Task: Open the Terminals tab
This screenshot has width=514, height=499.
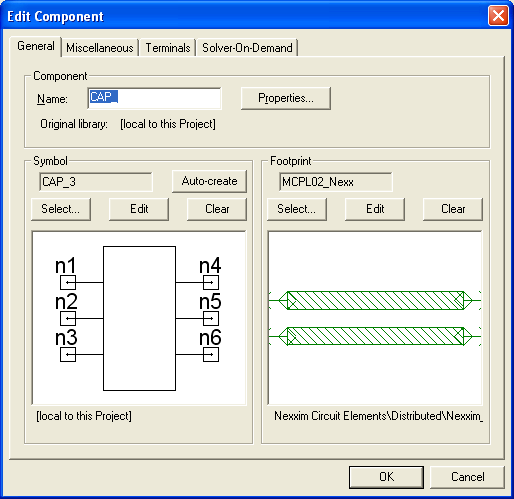Action: [168, 48]
